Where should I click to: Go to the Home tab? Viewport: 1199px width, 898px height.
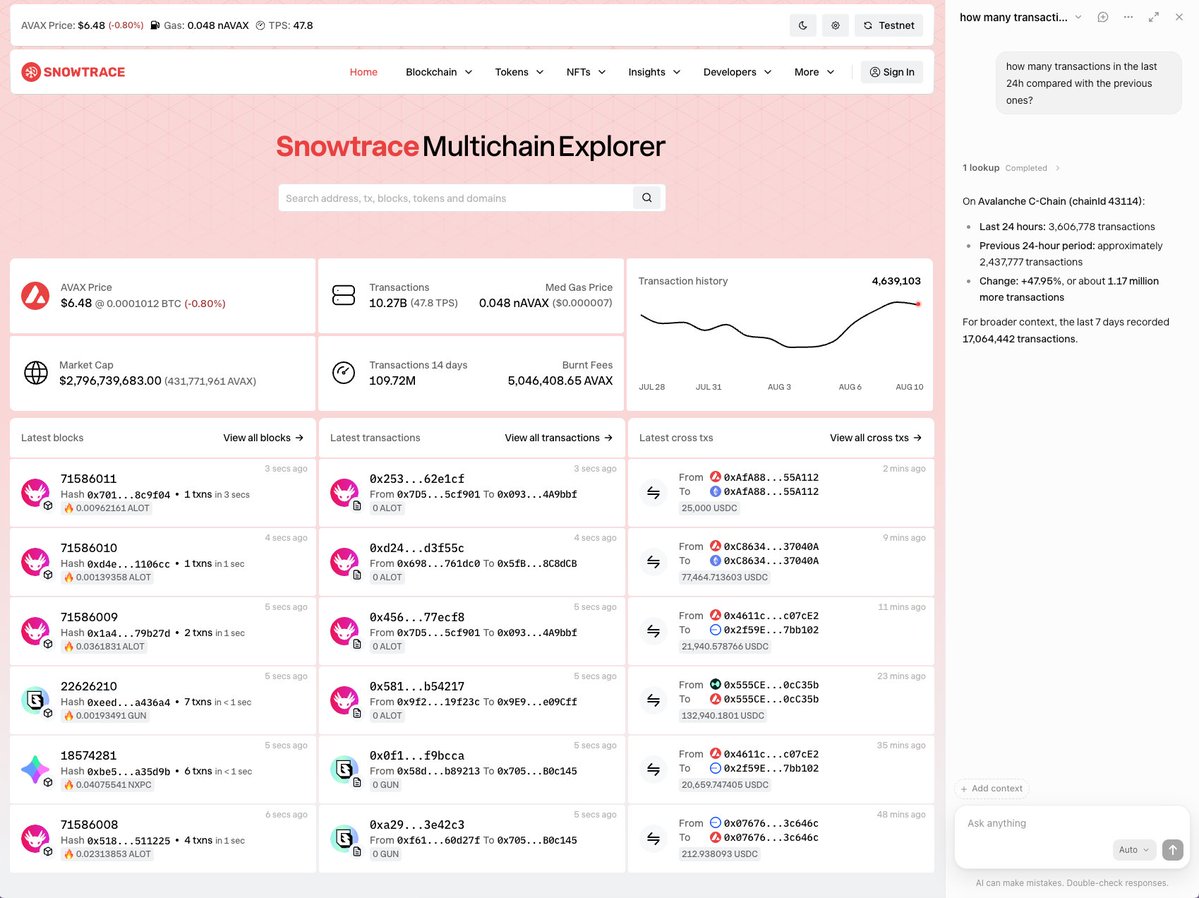[x=363, y=72]
